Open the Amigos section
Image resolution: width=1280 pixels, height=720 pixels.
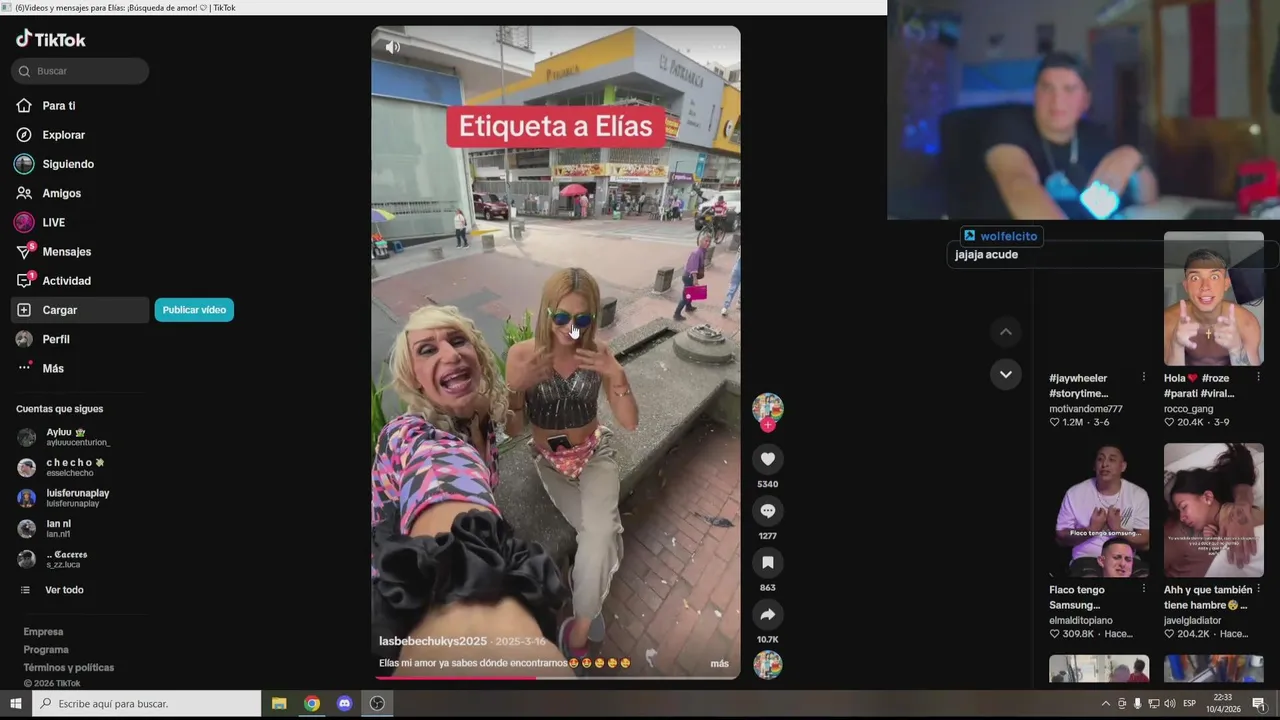click(61, 193)
